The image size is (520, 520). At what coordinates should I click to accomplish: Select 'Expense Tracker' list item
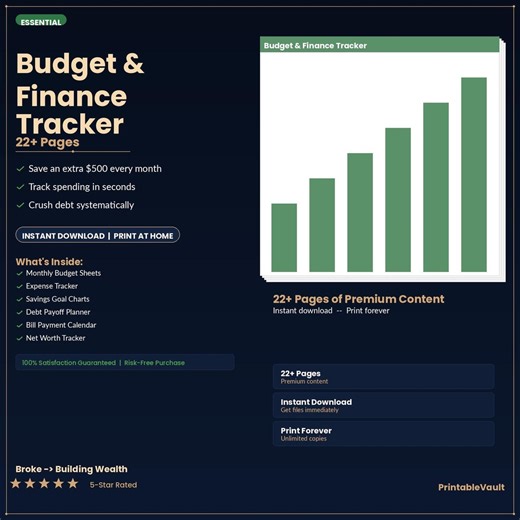click(x=52, y=286)
